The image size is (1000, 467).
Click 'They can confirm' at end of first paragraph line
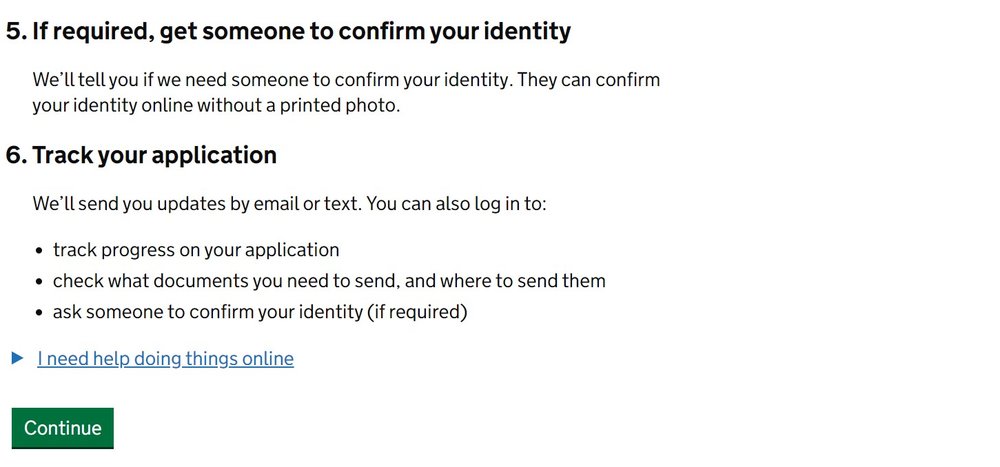[x=590, y=80]
